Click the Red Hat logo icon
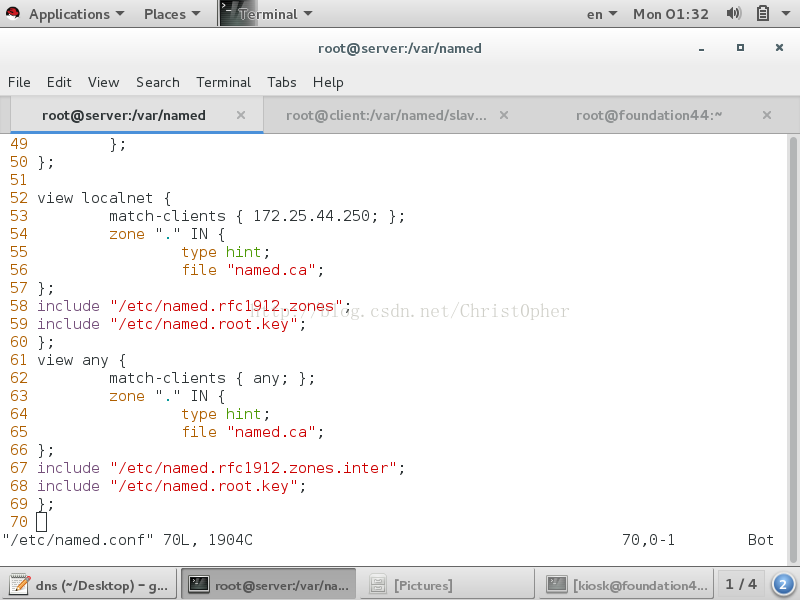 [13, 13]
